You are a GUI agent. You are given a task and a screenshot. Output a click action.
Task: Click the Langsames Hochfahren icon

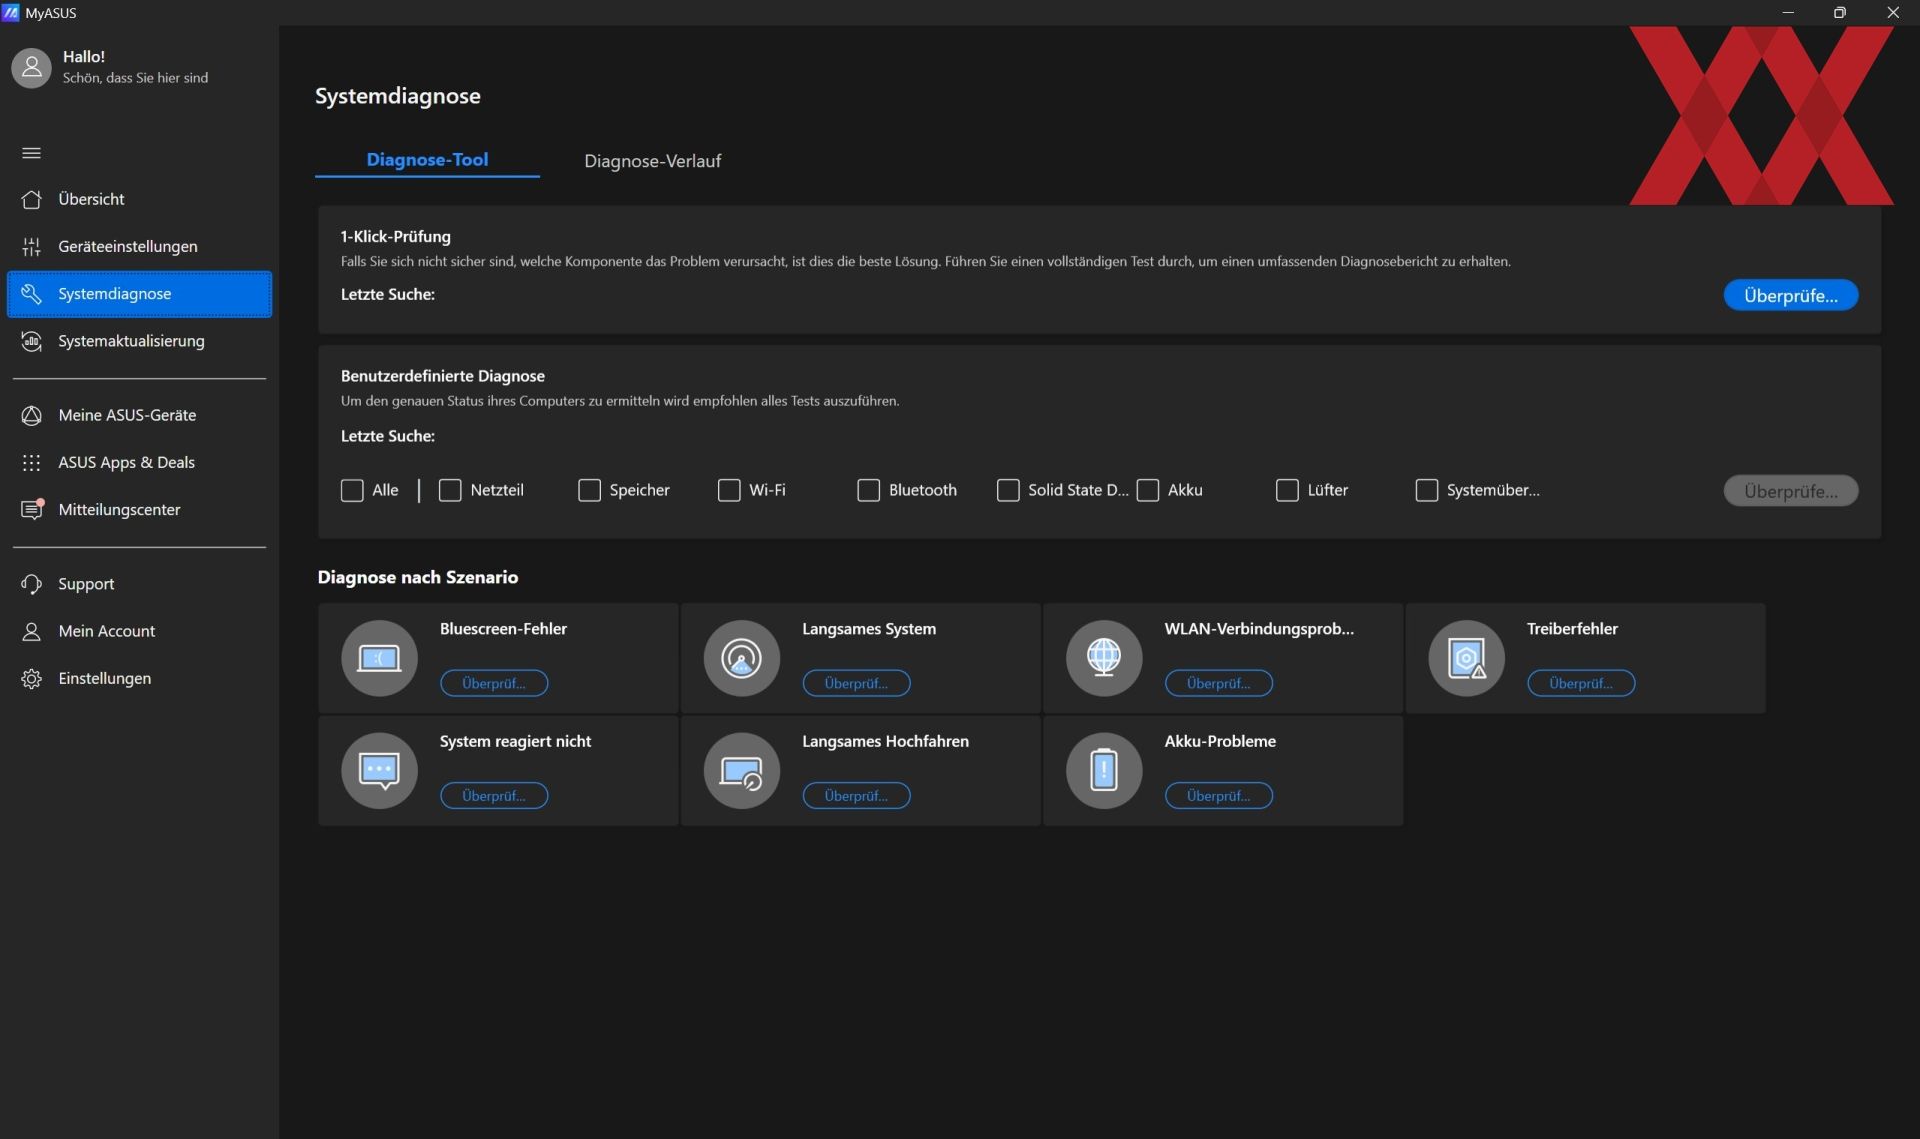click(741, 770)
